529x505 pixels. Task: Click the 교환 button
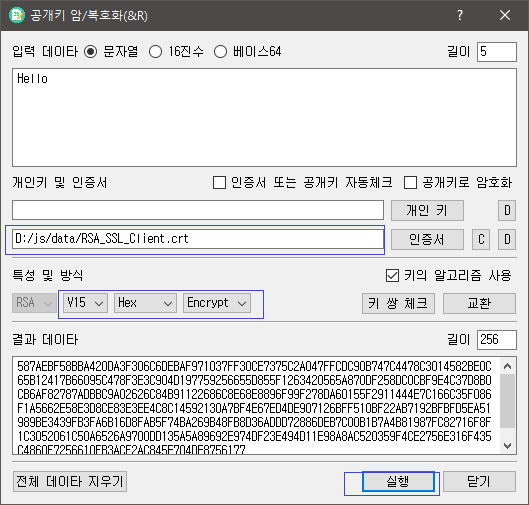pyautogui.click(x=479, y=303)
